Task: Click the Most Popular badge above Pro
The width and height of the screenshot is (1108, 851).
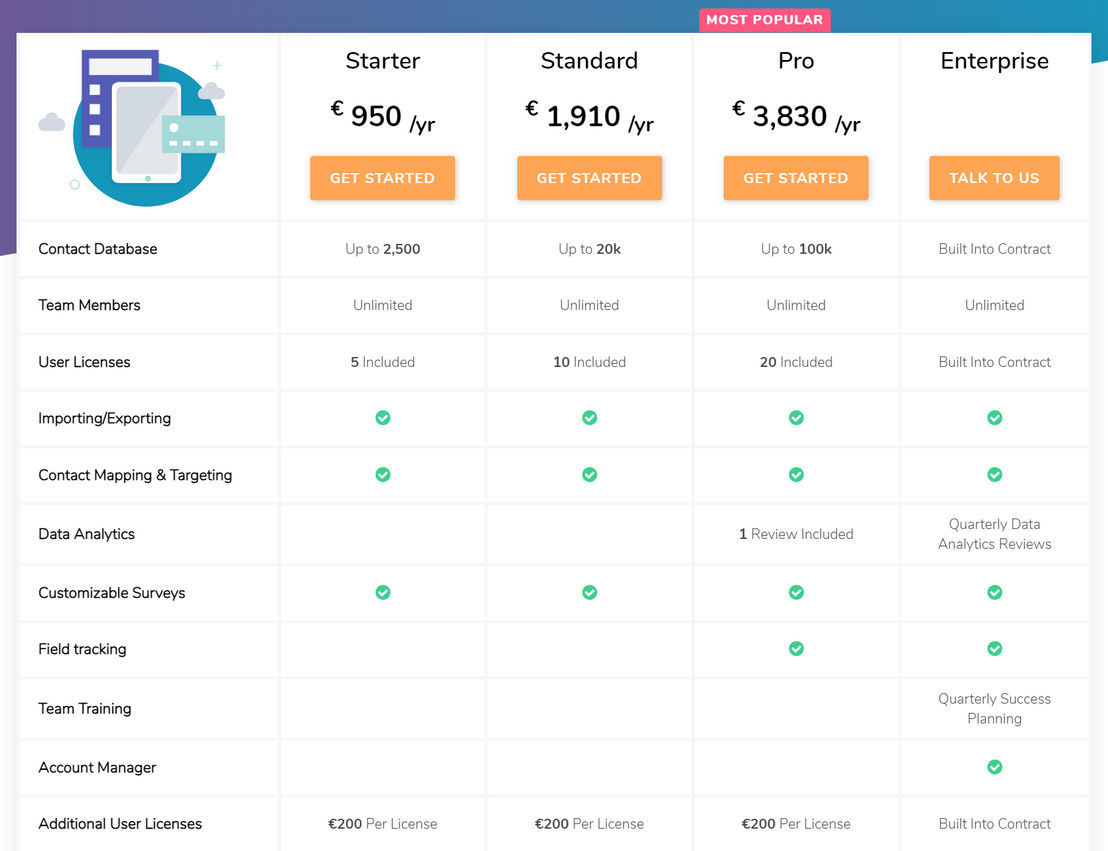Action: tap(765, 20)
